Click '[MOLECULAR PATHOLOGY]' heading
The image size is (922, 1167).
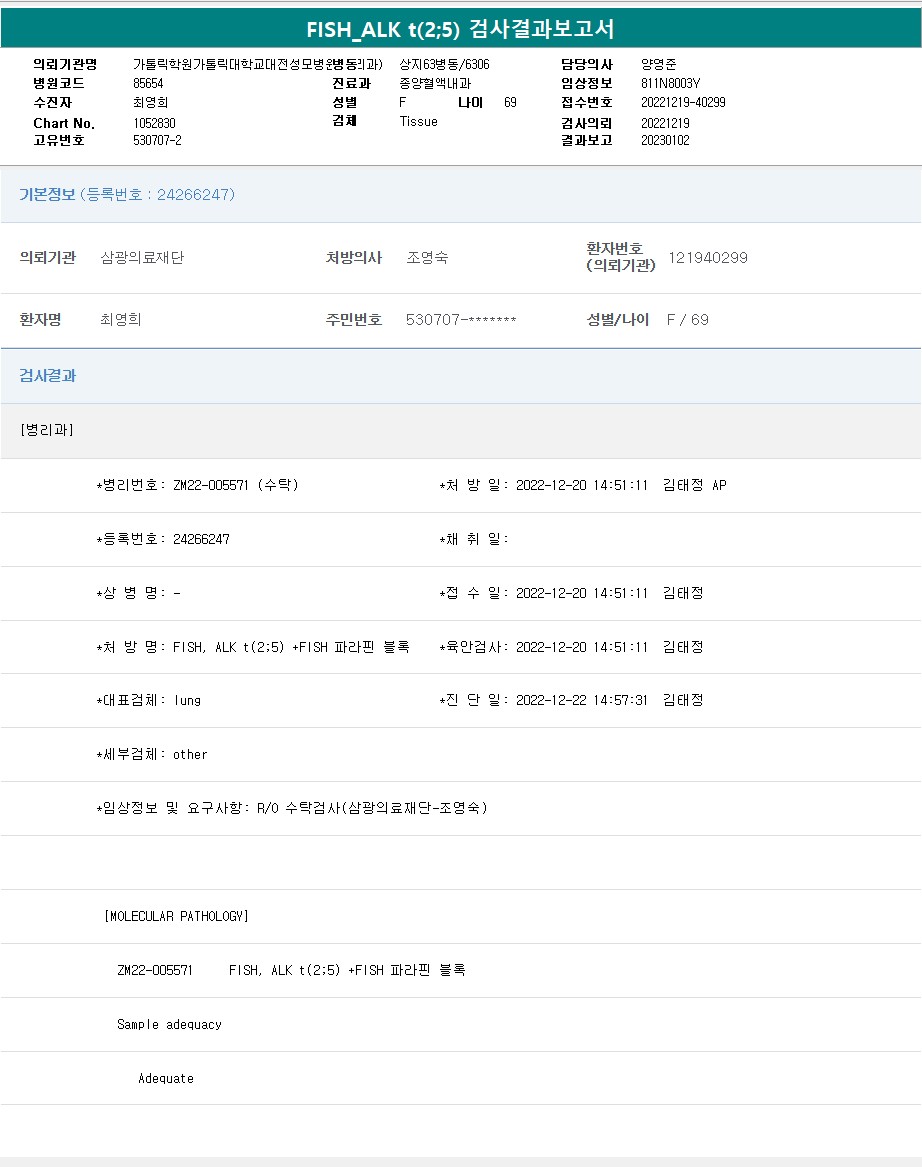click(176, 916)
